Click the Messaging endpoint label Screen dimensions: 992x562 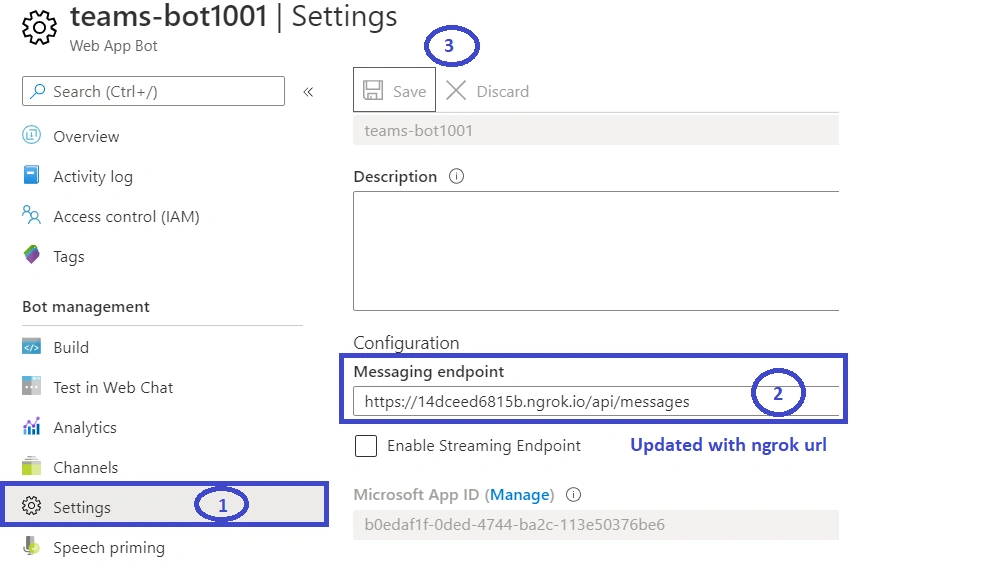[x=429, y=372]
